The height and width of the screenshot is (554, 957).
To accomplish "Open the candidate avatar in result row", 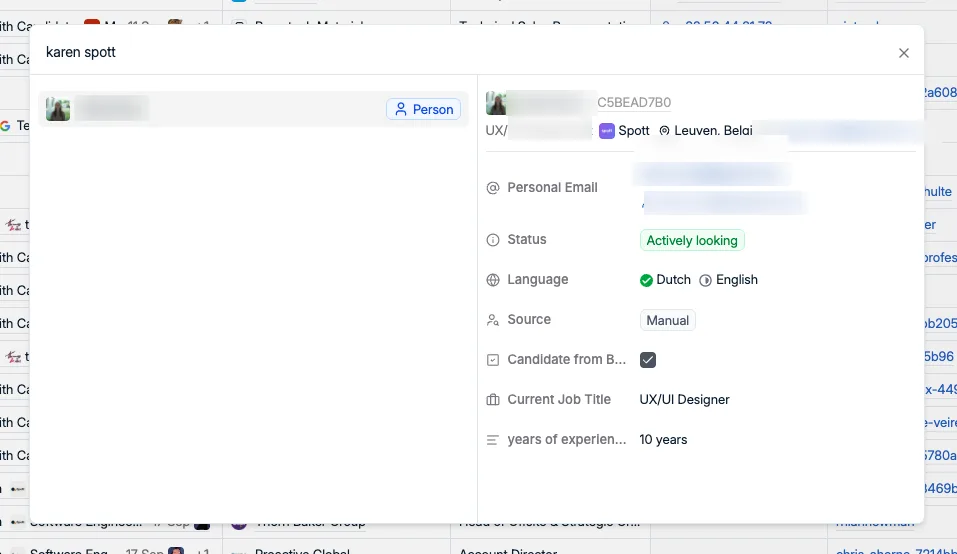I will click(58, 109).
